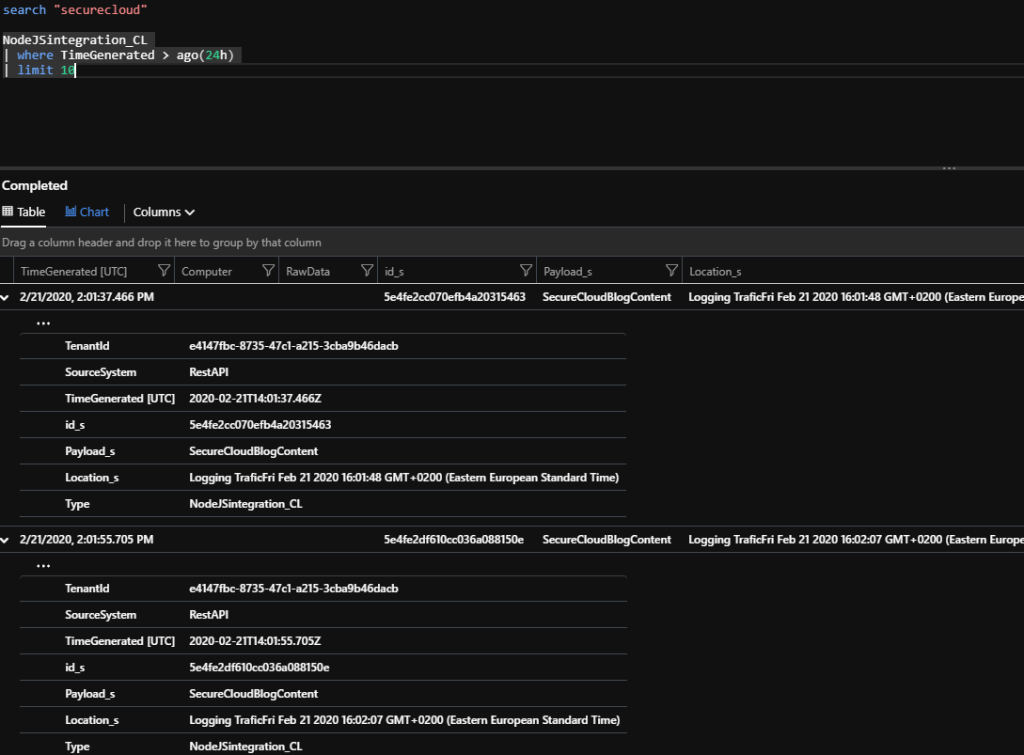Click the pane splitter handle above results
This screenshot has width=1024, height=755.
coord(947,168)
